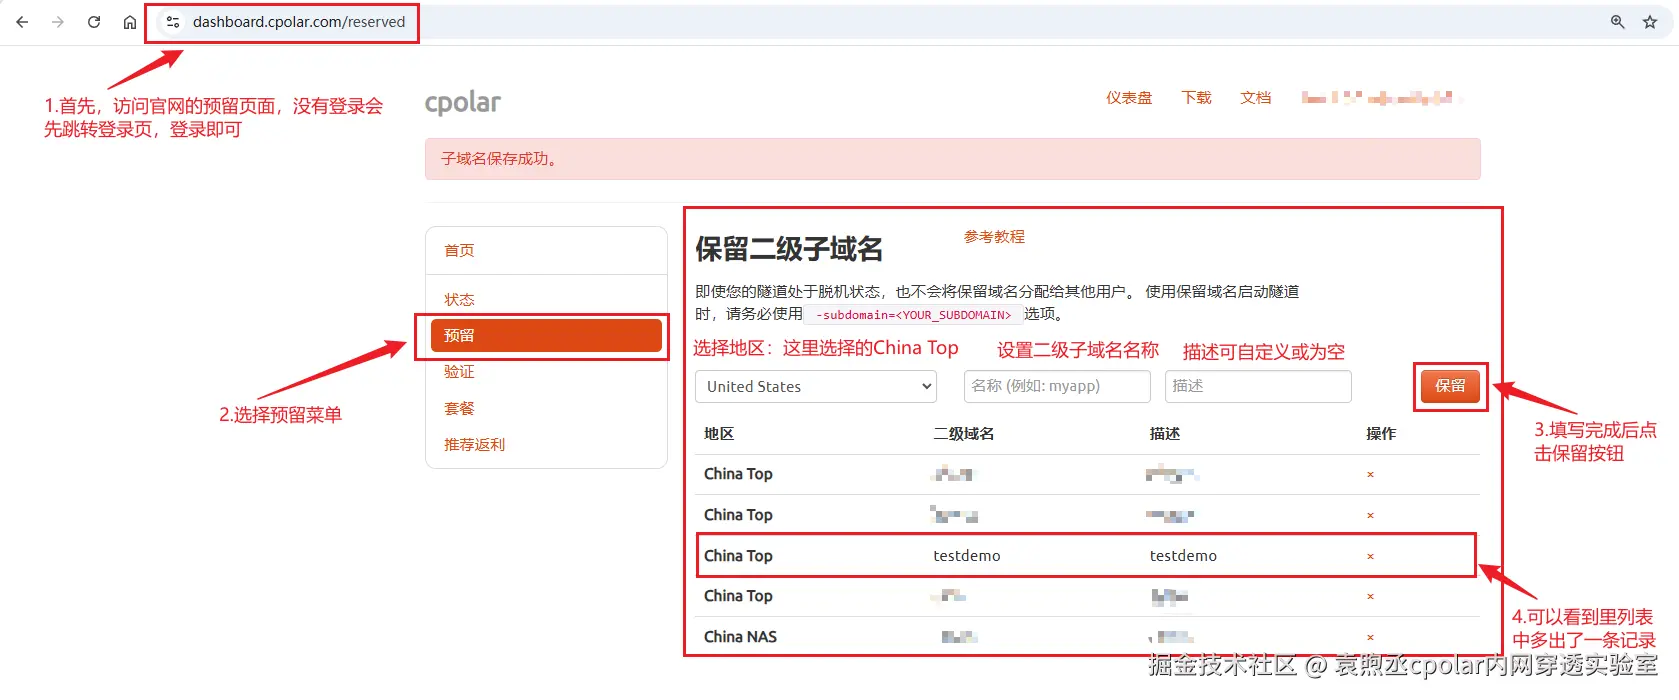Click the -subdomain=<YOUR_SUBDOMAIN> code snippet
This screenshot has width=1679, height=700.
coord(913,315)
